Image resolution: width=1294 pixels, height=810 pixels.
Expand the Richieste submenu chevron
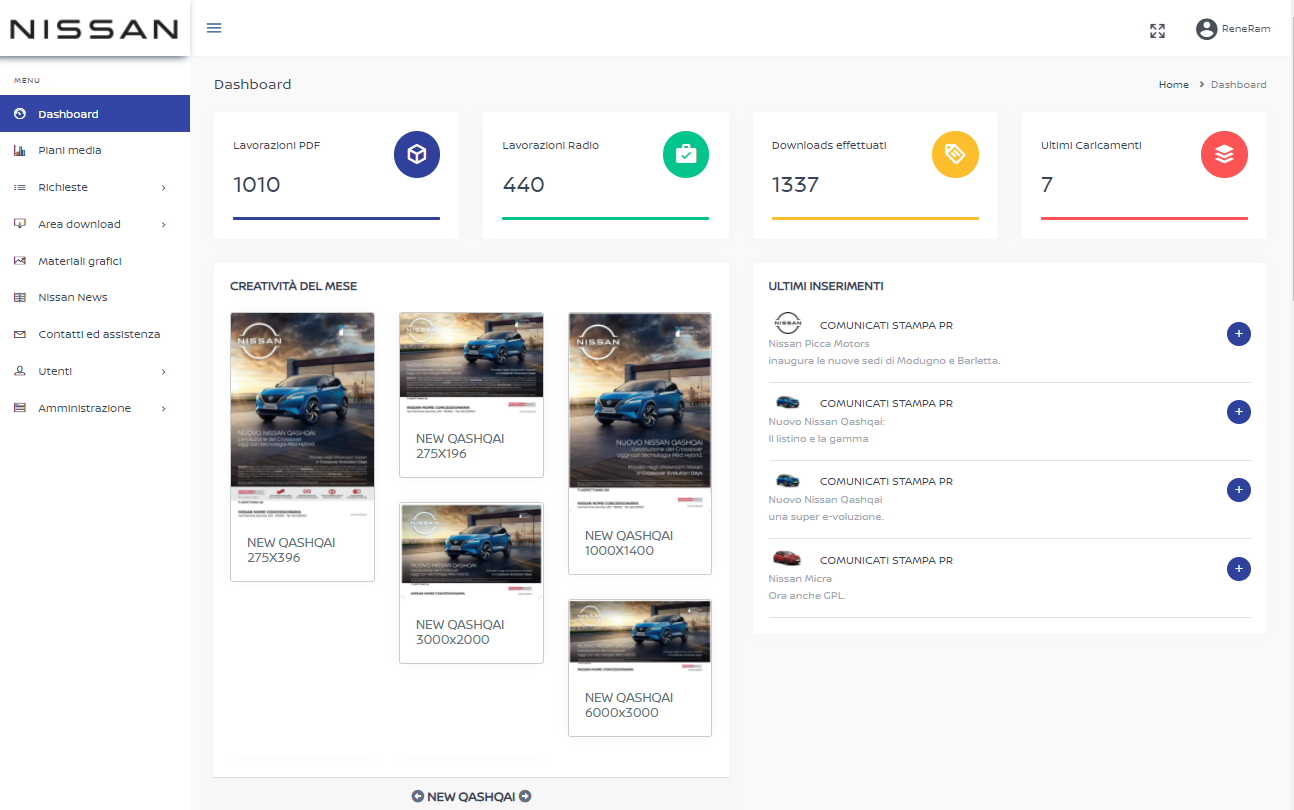click(163, 188)
